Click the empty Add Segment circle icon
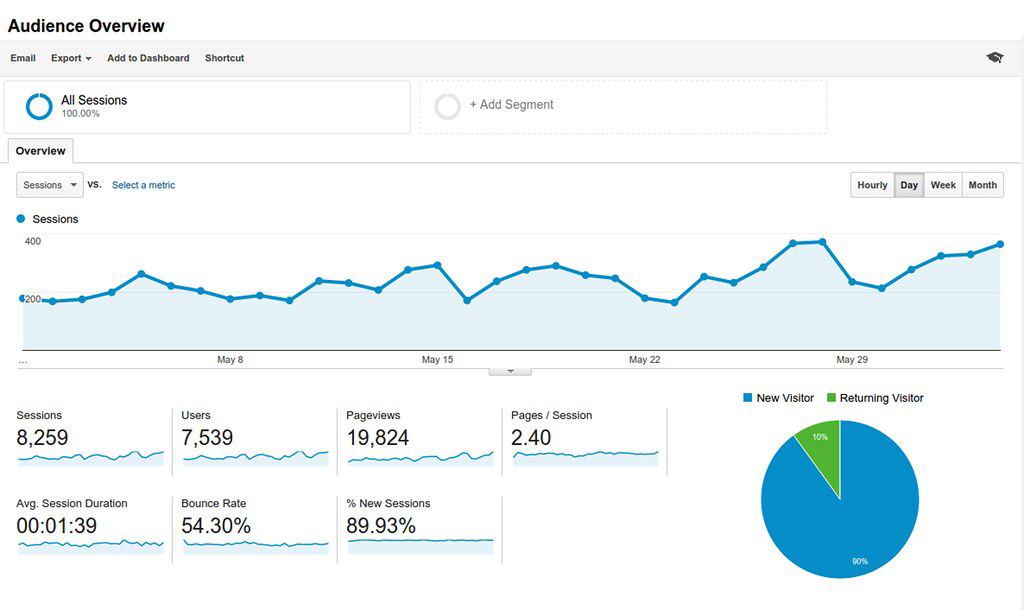 tap(448, 106)
